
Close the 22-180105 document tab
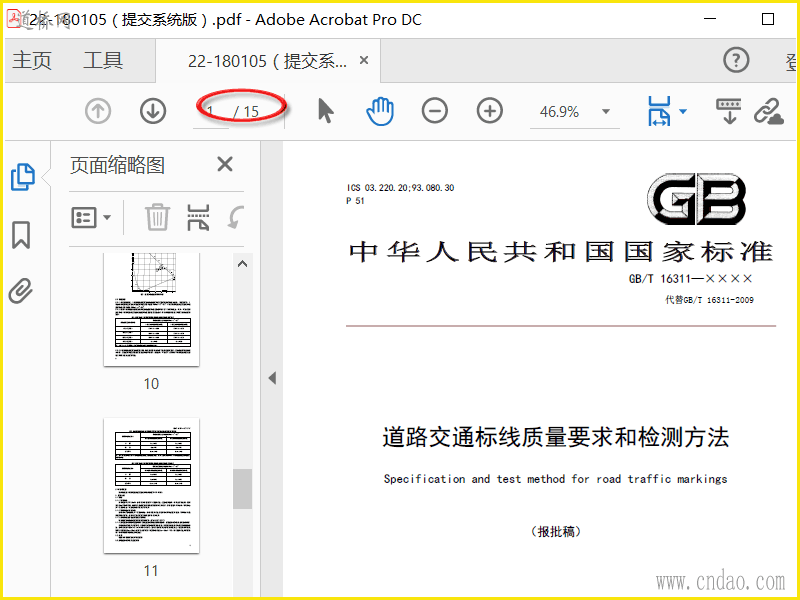coord(364,60)
